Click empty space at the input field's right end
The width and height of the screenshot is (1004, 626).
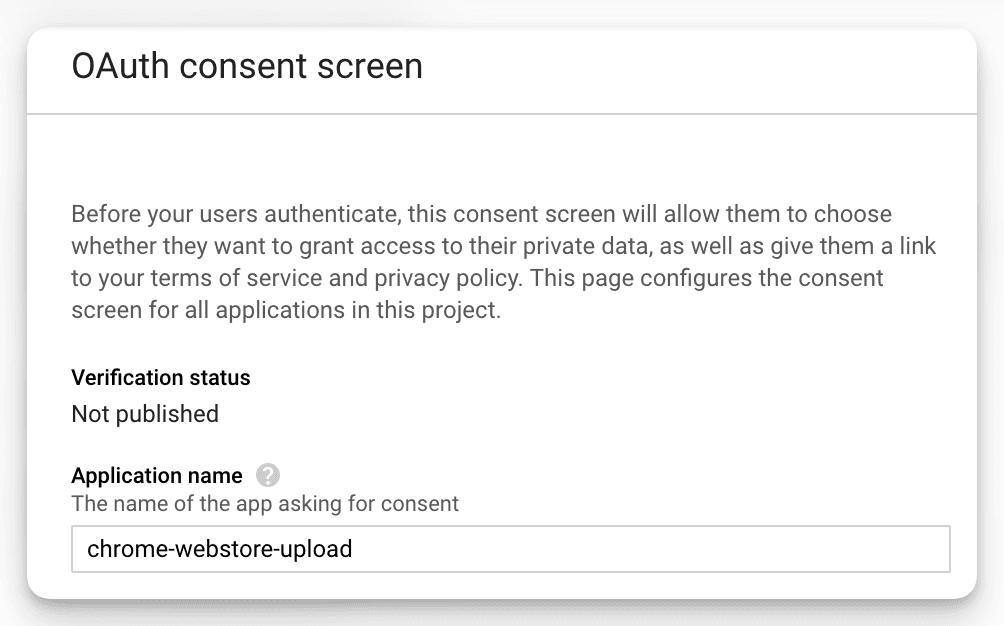tap(900, 549)
